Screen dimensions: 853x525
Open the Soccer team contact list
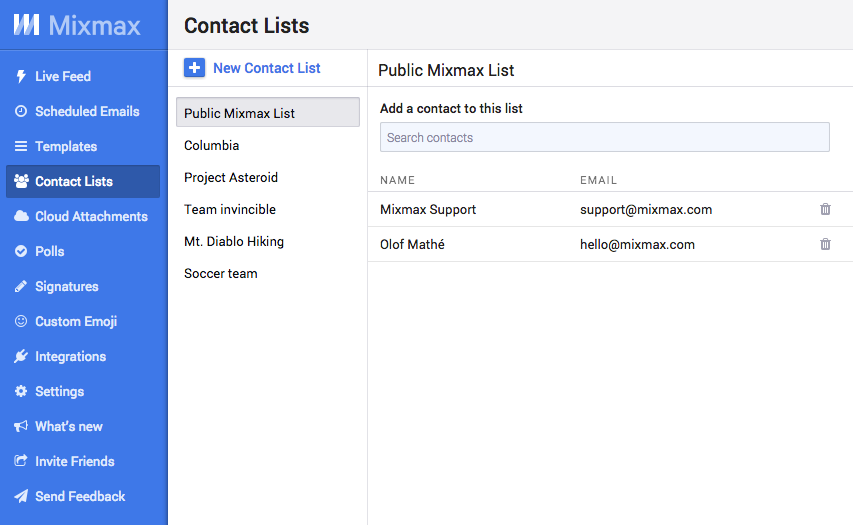[221, 273]
